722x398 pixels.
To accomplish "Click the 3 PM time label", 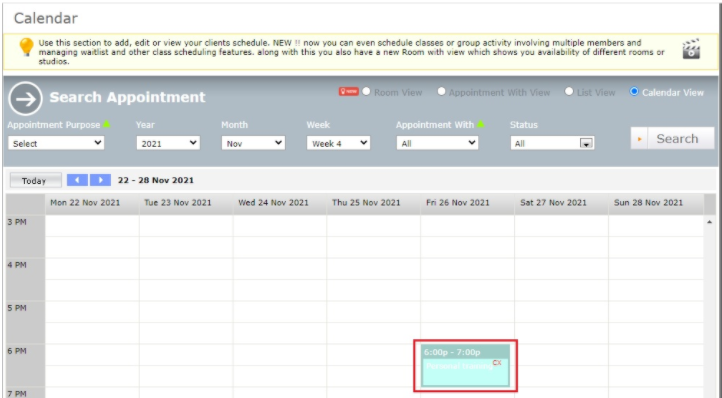I will [17, 222].
